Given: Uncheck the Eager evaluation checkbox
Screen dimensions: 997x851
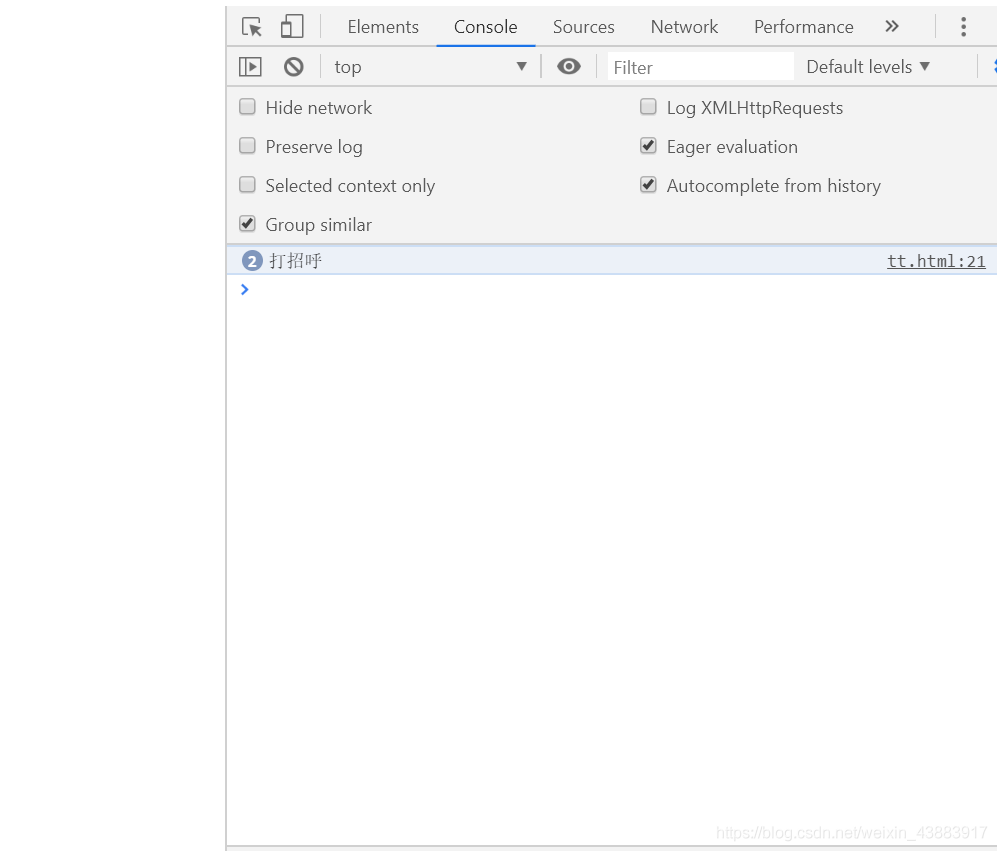Looking at the screenshot, I should 649,146.
